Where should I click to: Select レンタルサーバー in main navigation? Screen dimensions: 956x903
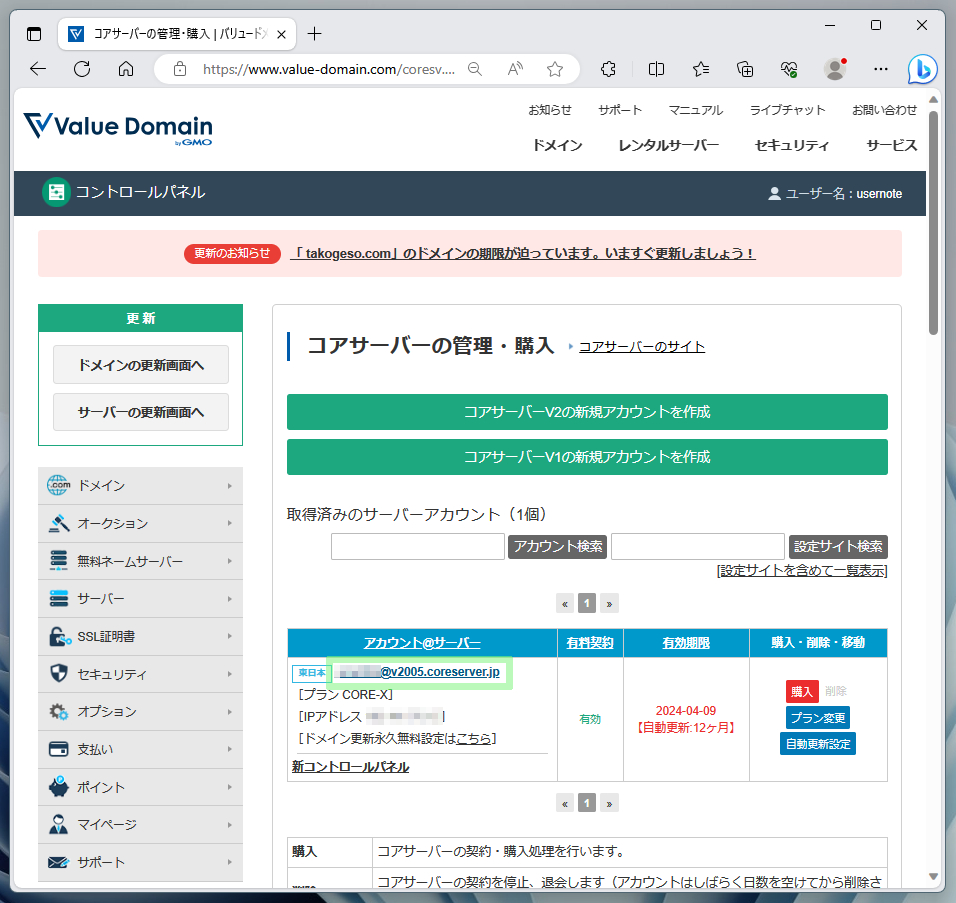[668, 145]
